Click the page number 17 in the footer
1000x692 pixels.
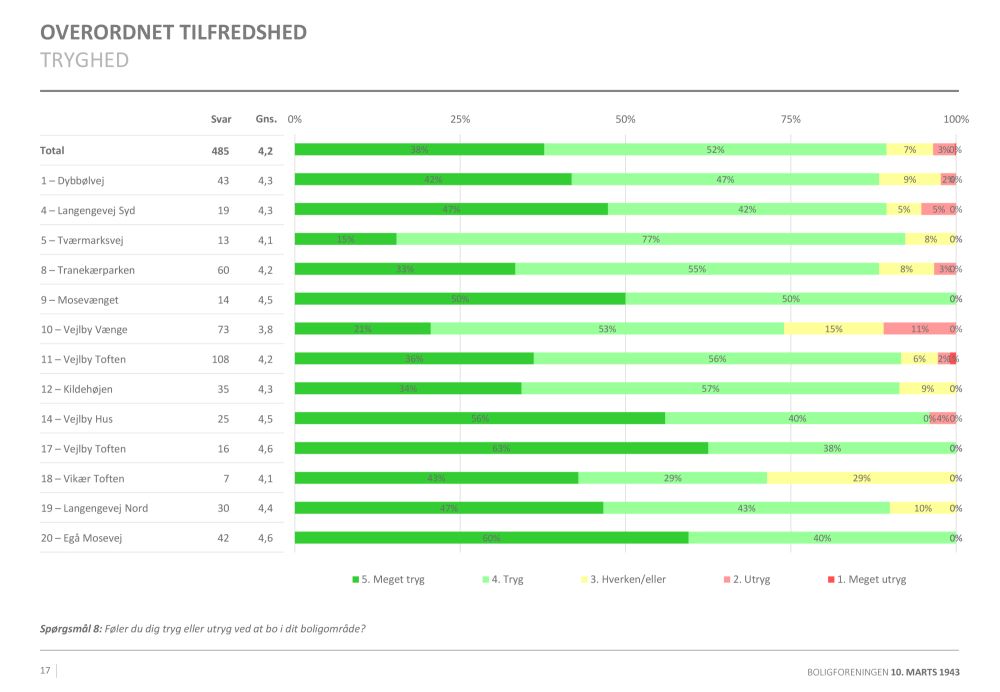45,670
